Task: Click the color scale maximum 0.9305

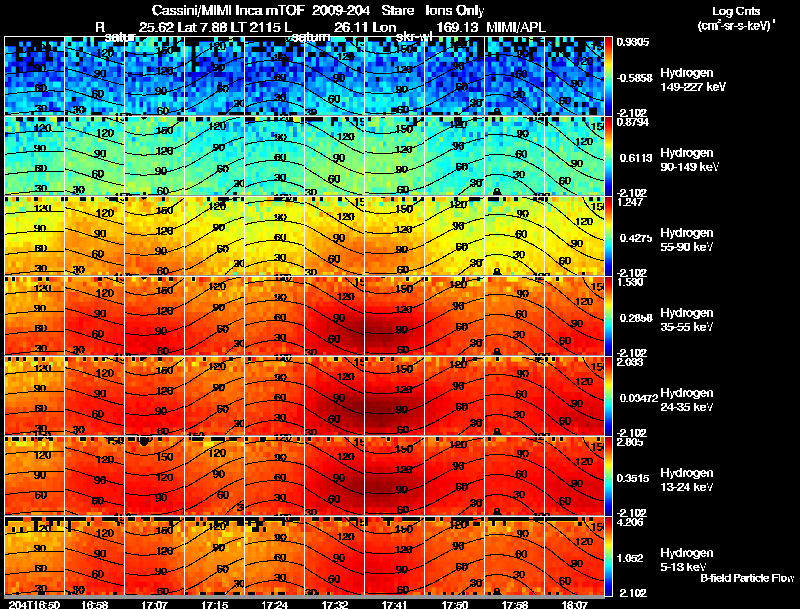Action: tap(633, 42)
